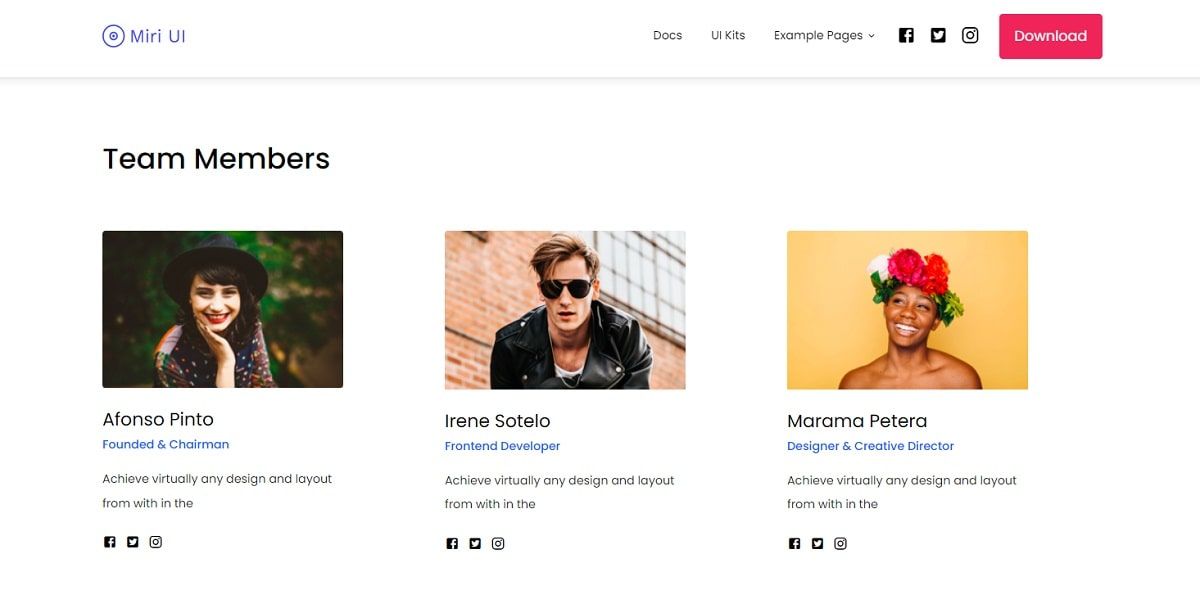Click Afonso Pinto's Twitter icon
This screenshot has height=608, width=1200.
point(132,541)
